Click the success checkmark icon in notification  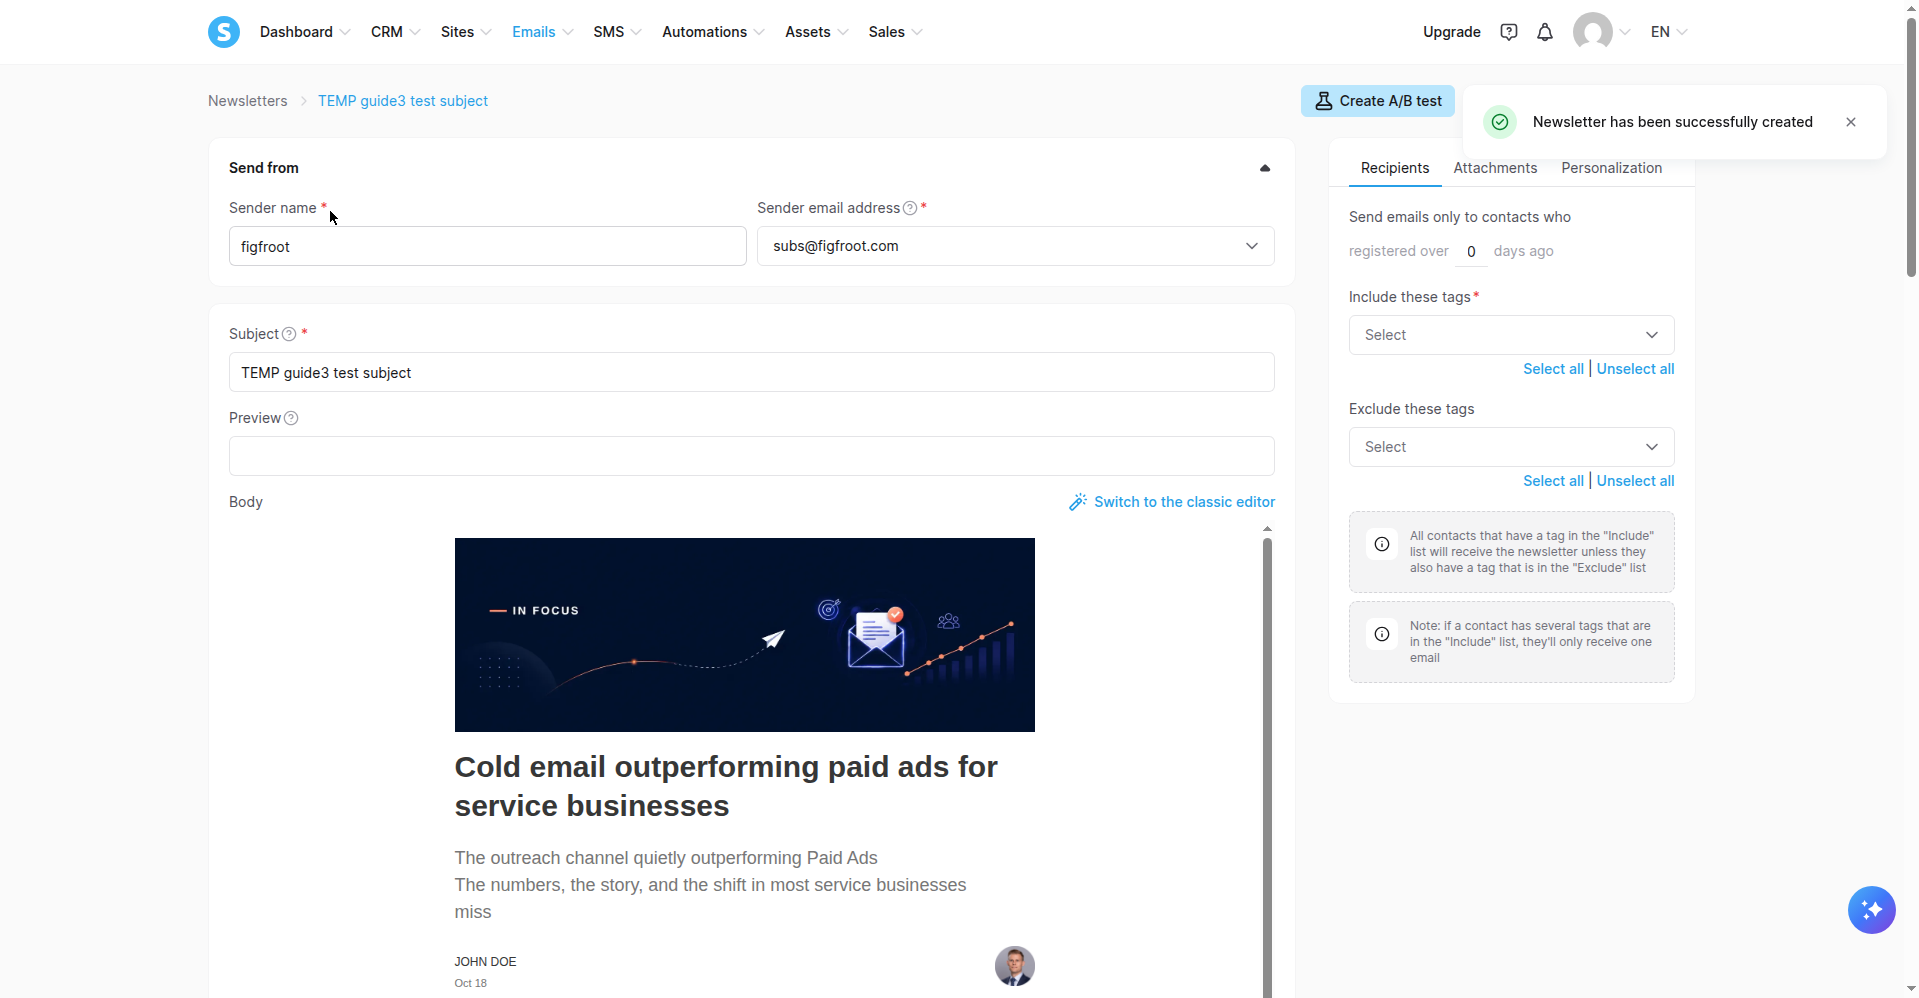1500,122
